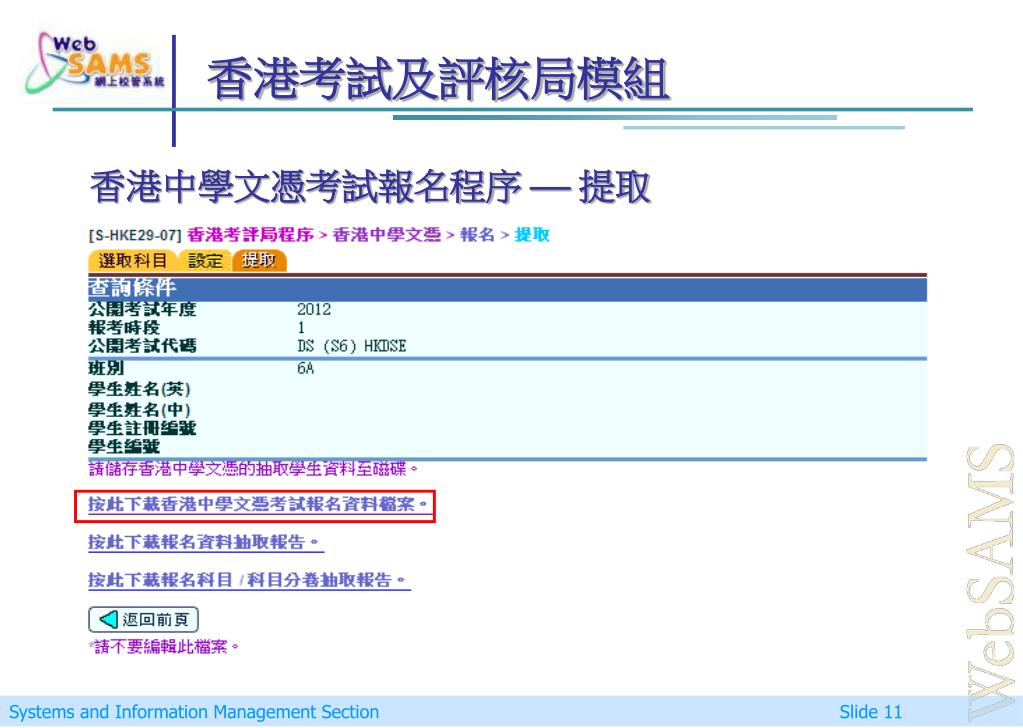Click the 學生姓名(英) label
Screen dimensions: 1023x728
click(140, 389)
